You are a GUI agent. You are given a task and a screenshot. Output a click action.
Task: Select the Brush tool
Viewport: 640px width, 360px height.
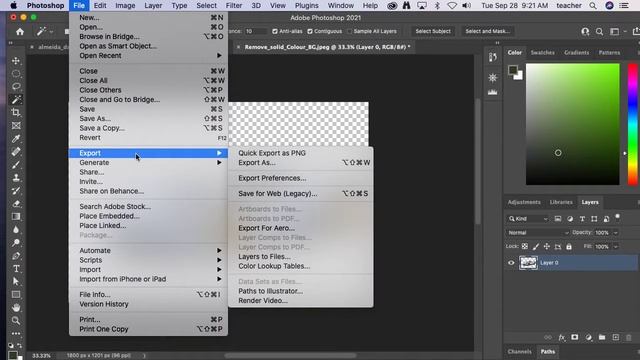[x=16, y=164]
